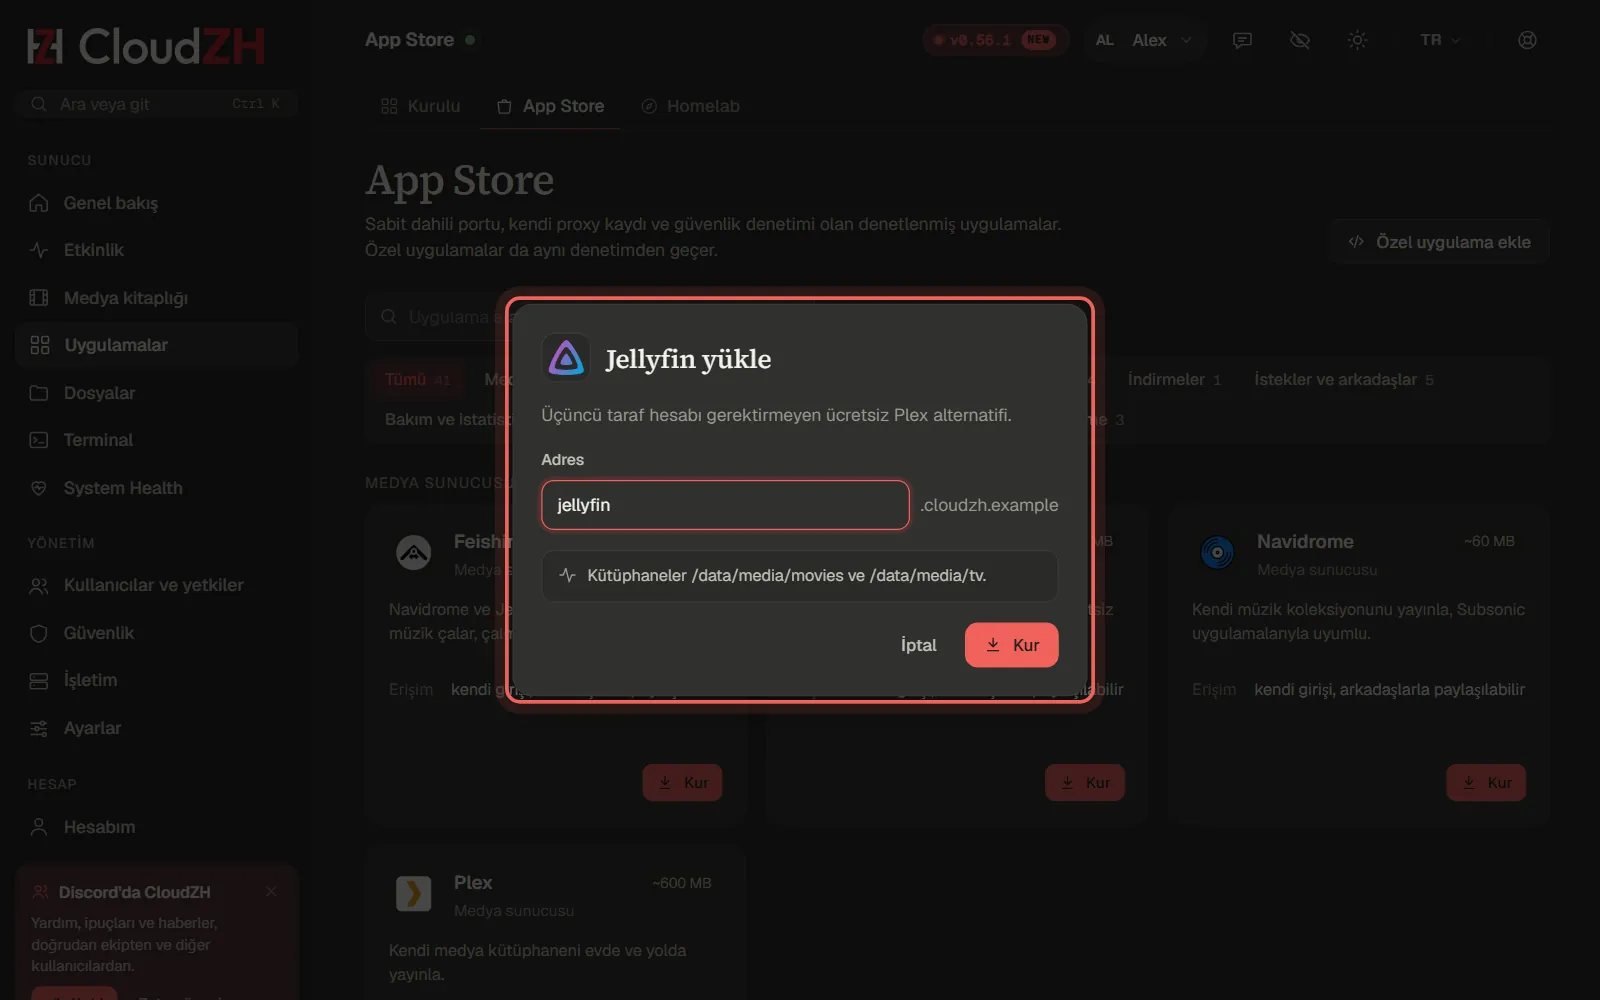Open System Health page
The width and height of the screenshot is (1600, 1000).
coord(156,488)
